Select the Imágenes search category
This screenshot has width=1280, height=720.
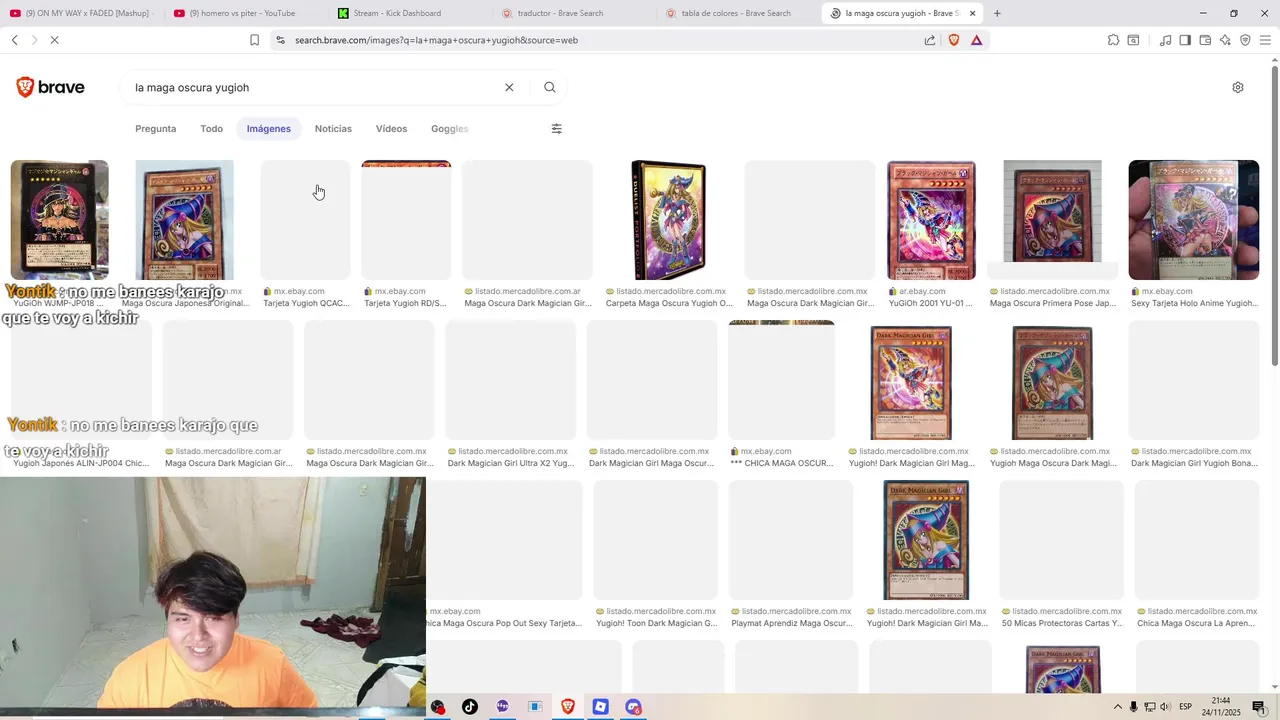pyautogui.click(x=269, y=128)
